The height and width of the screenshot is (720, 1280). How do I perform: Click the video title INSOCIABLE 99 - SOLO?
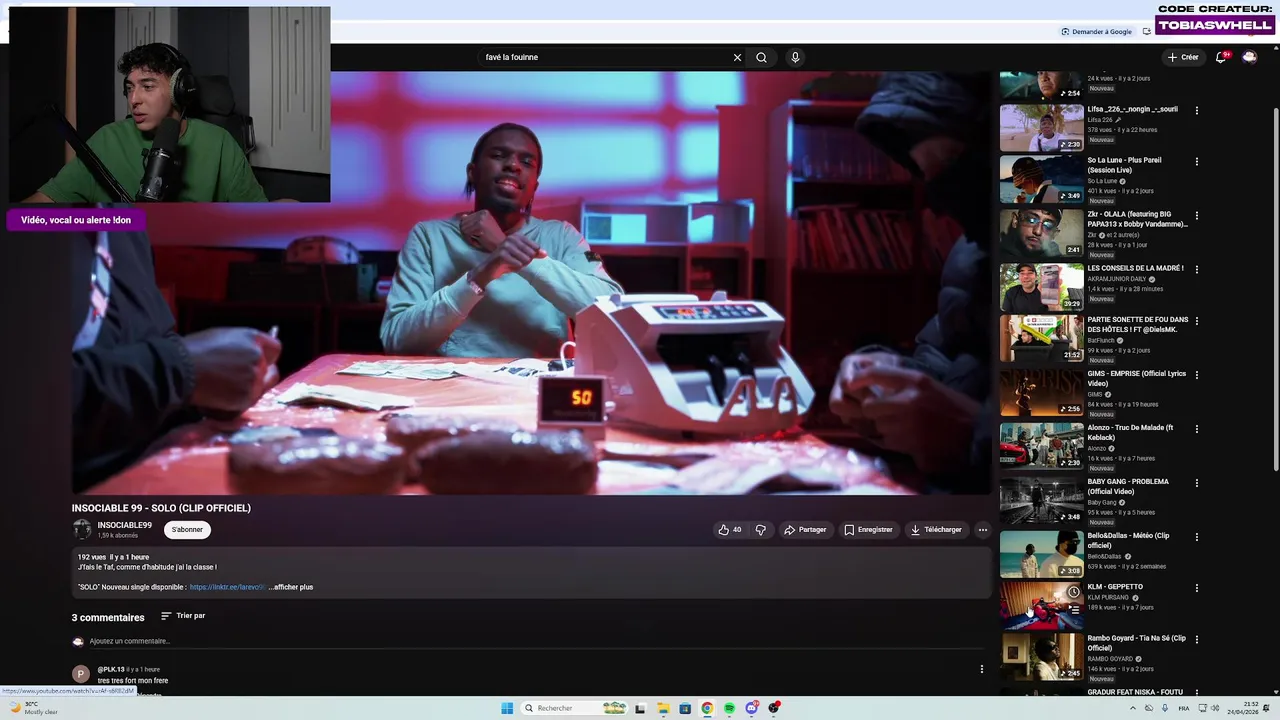tap(161, 508)
